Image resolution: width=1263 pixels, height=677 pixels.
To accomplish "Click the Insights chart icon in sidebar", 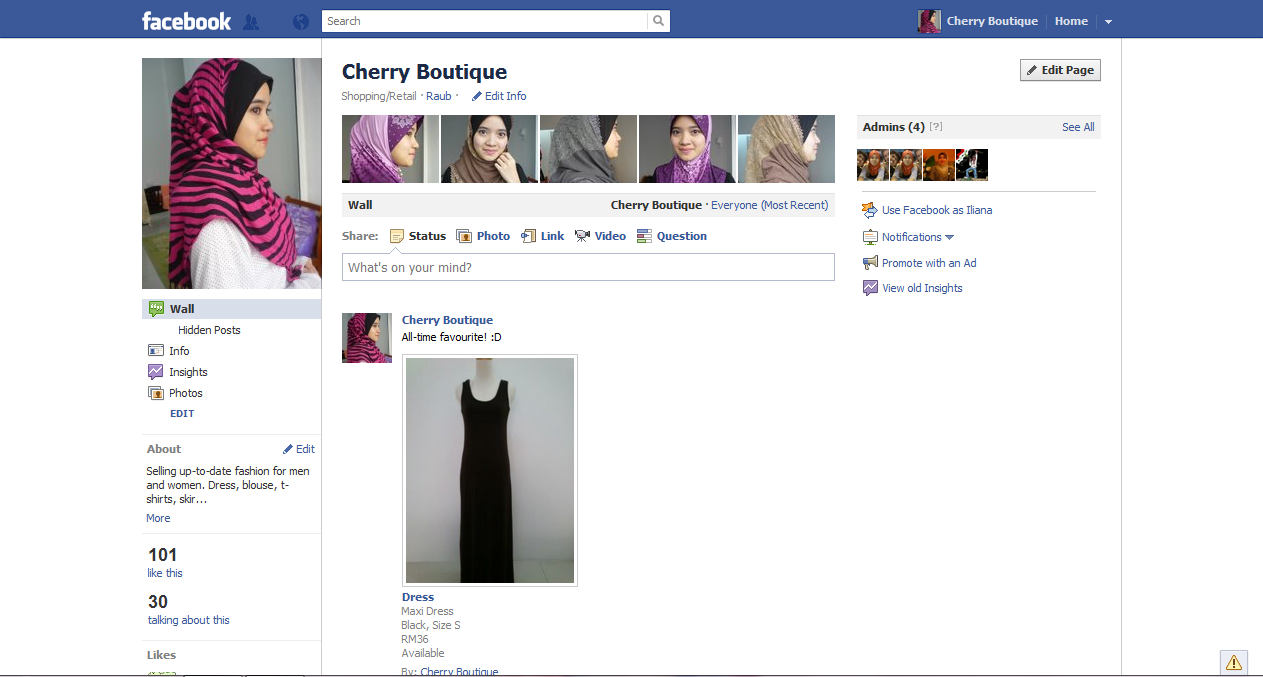I will [x=156, y=372].
